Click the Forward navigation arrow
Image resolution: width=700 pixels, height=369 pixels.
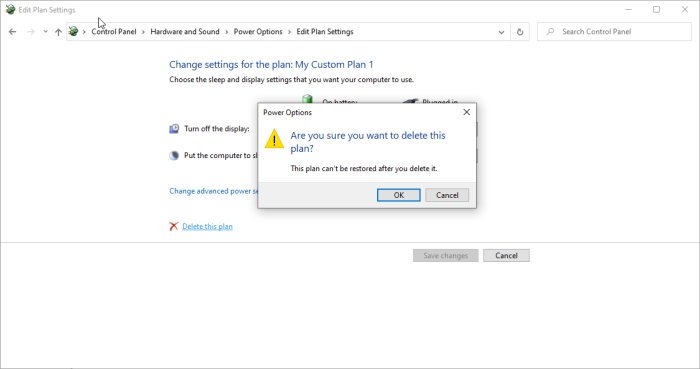click(30, 32)
